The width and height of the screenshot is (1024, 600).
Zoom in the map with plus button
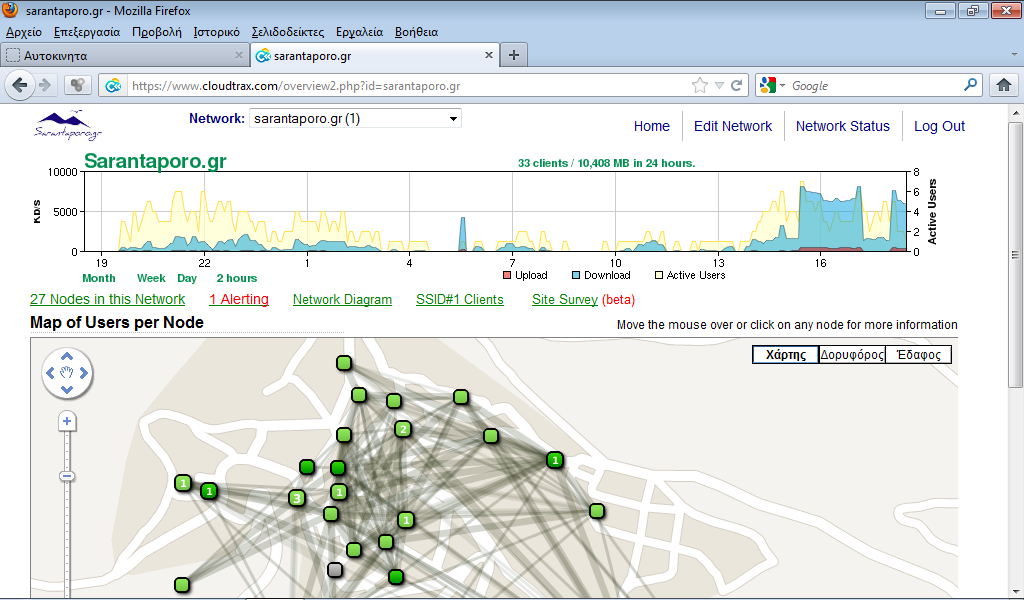pyautogui.click(x=67, y=422)
